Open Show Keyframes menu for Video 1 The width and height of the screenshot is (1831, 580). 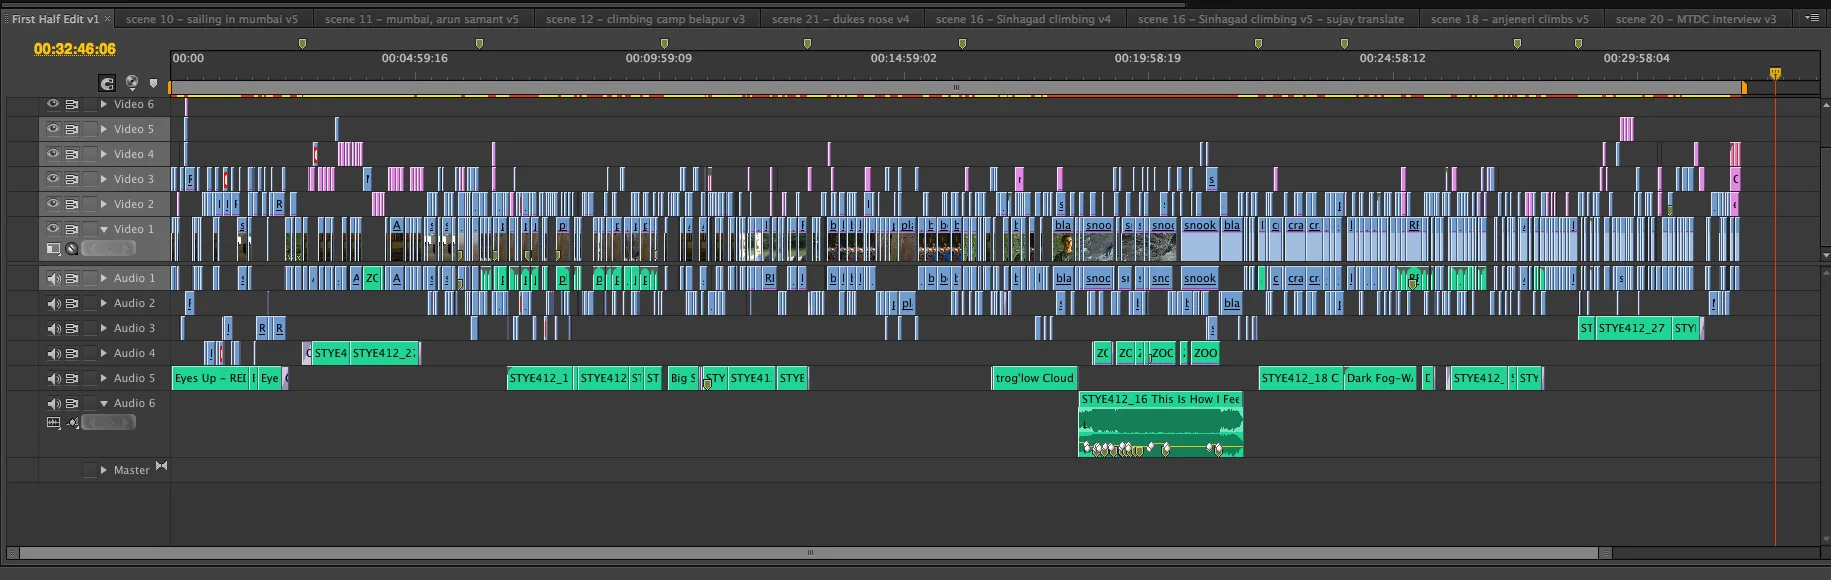72,248
